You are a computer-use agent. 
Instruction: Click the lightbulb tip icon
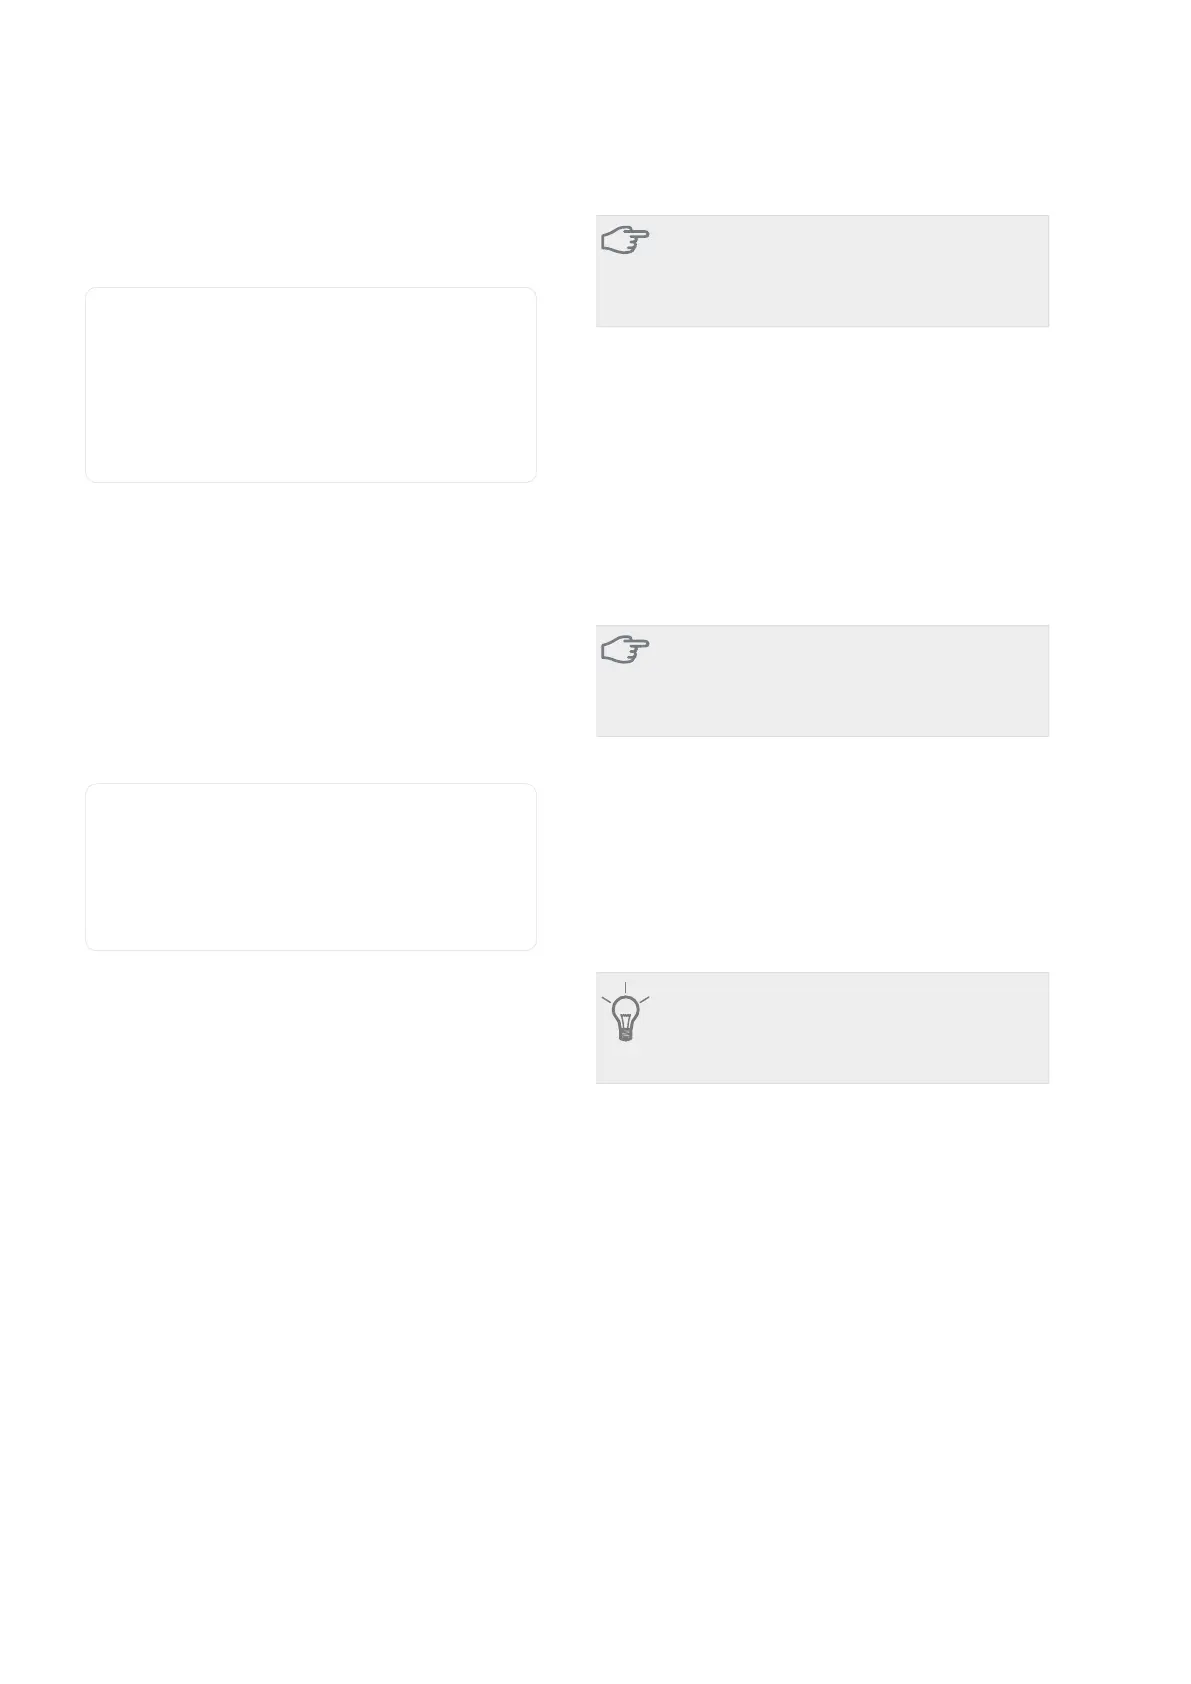(625, 1012)
